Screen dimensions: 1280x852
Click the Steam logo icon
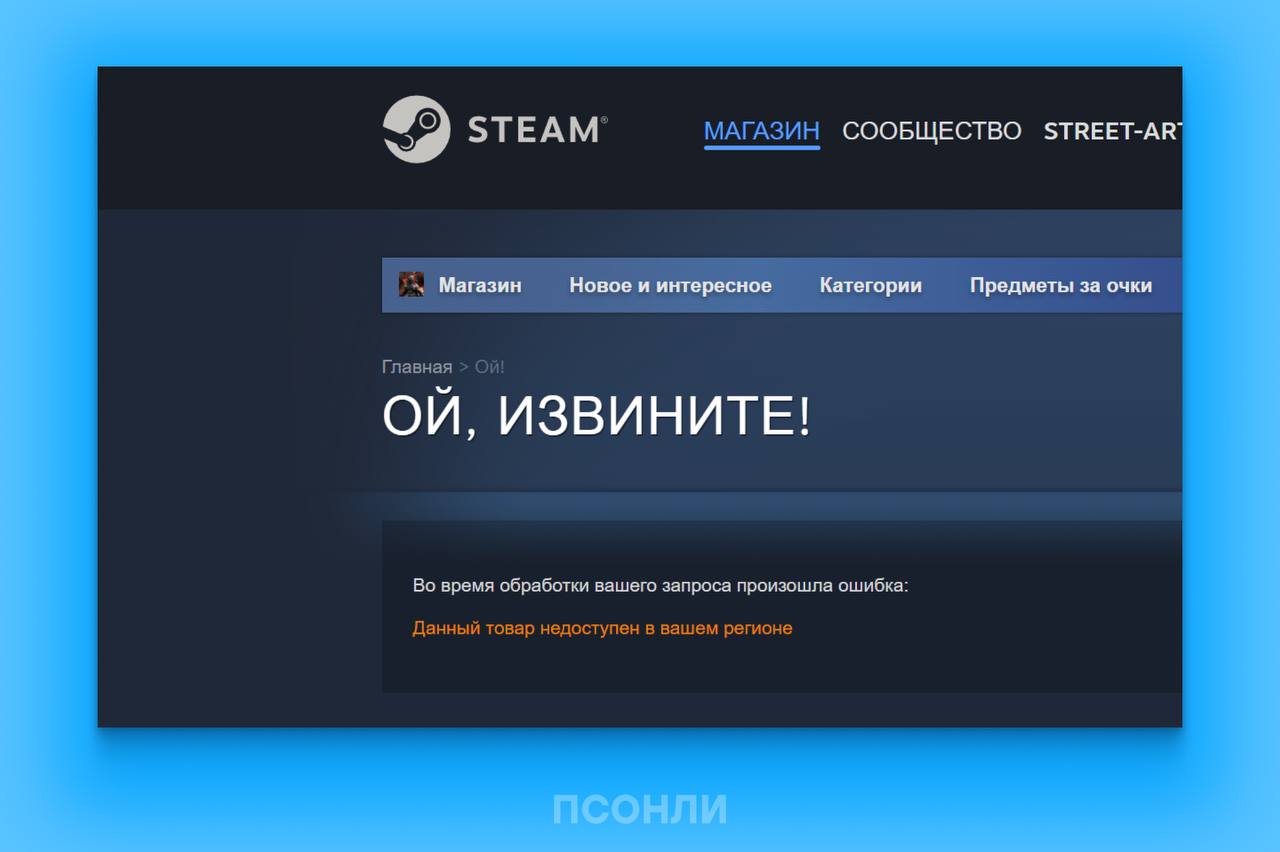pyautogui.click(x=416, y=129)
